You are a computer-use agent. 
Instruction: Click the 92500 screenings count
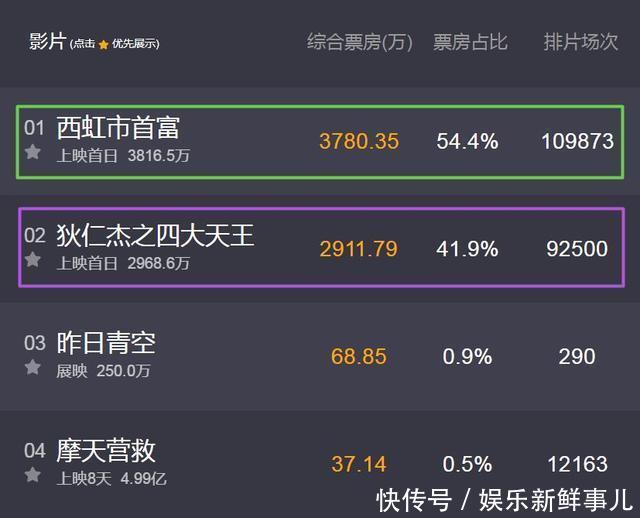click(x=577, y=248)
